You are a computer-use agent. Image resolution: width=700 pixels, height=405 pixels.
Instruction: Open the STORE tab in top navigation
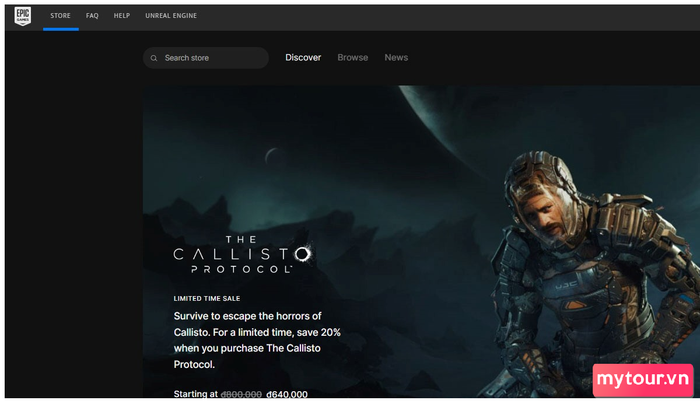point(60,16)
